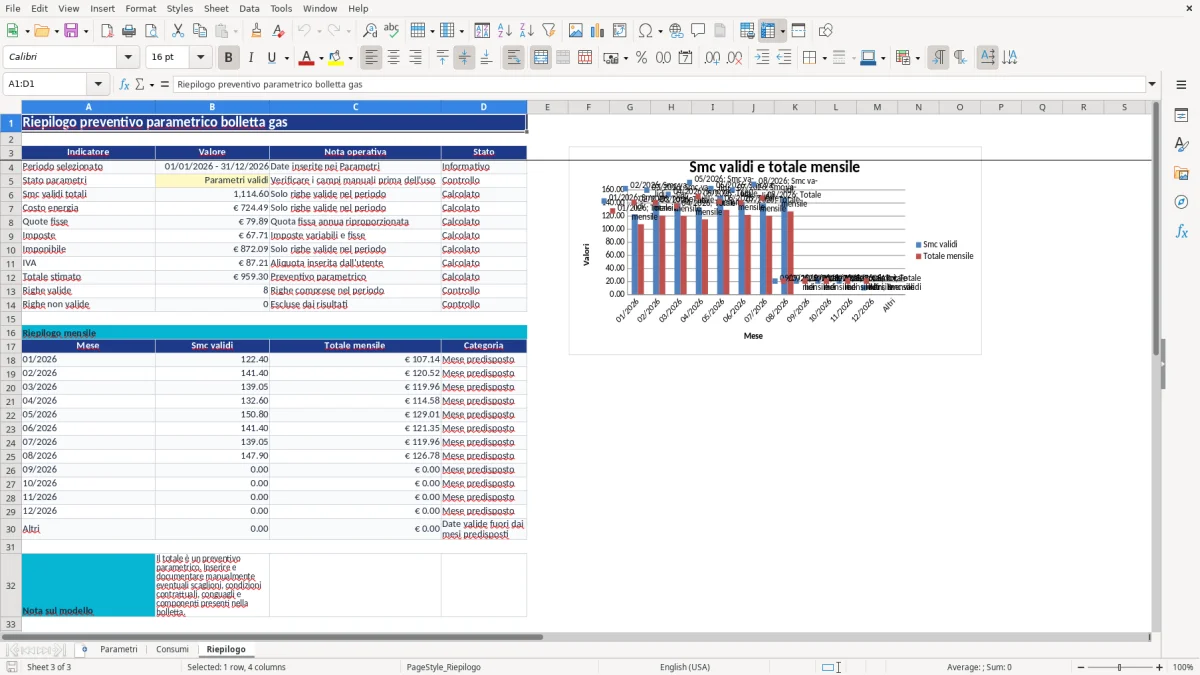Export document directly as PDF

(107, 31)
